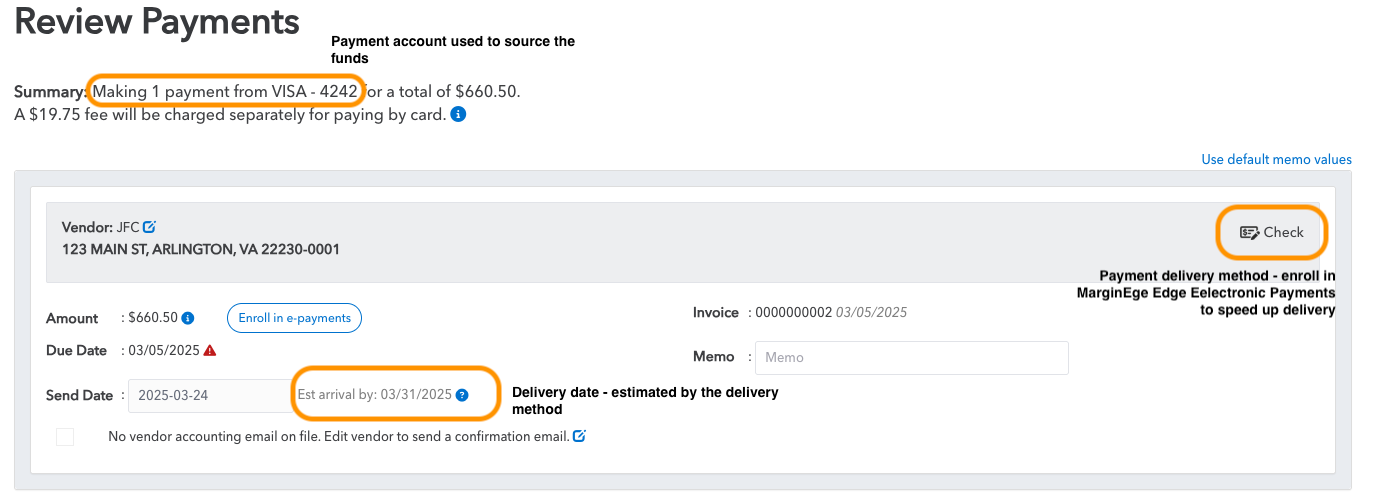Click the info icon beside the card fee notice

point(458,115)
